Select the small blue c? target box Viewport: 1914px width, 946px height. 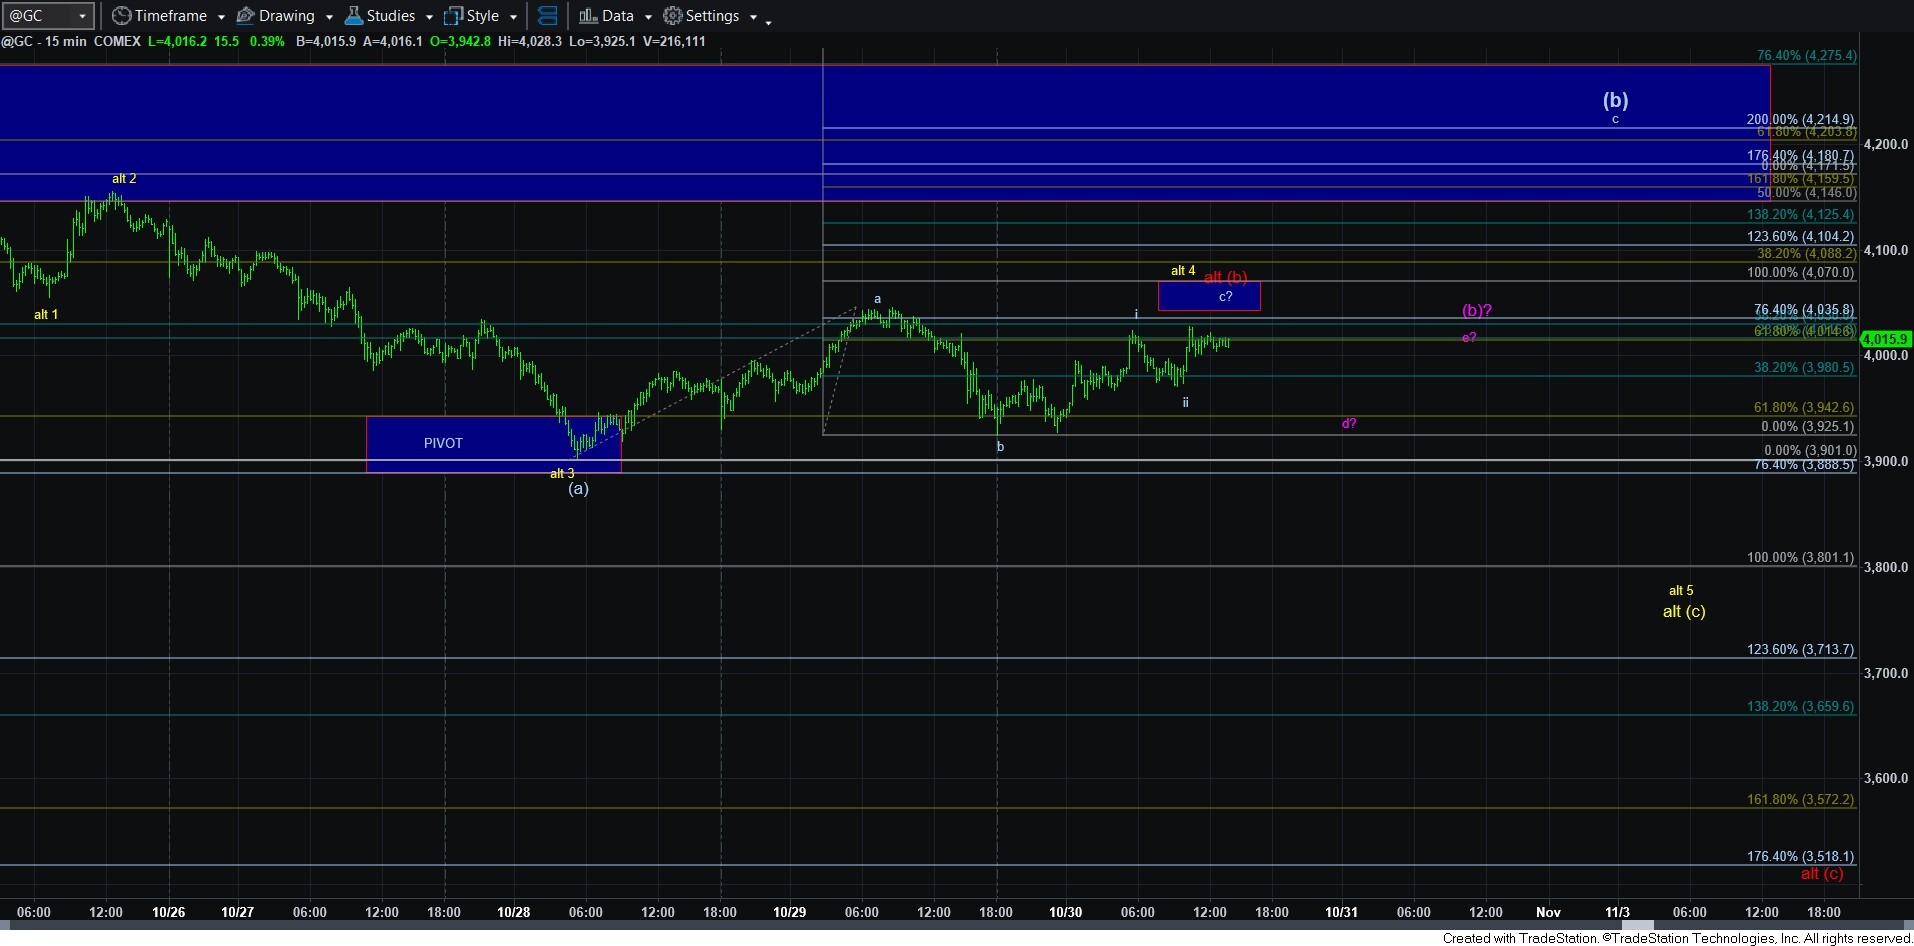click(1208, 296)
